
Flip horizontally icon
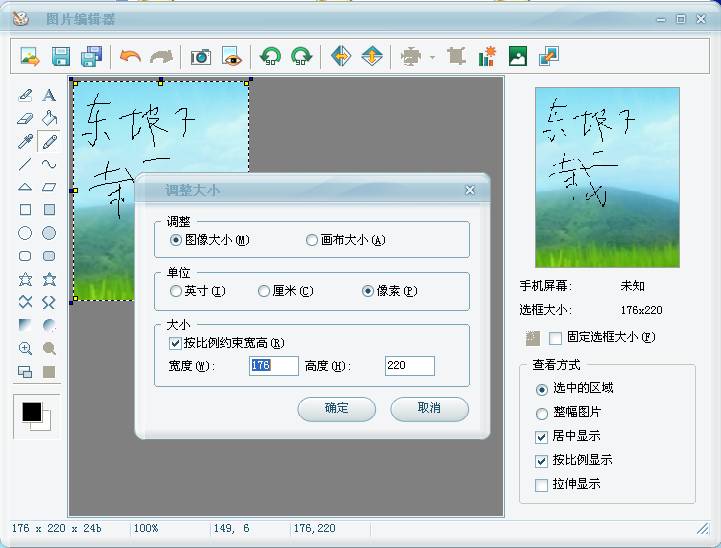tap(341, 57)
